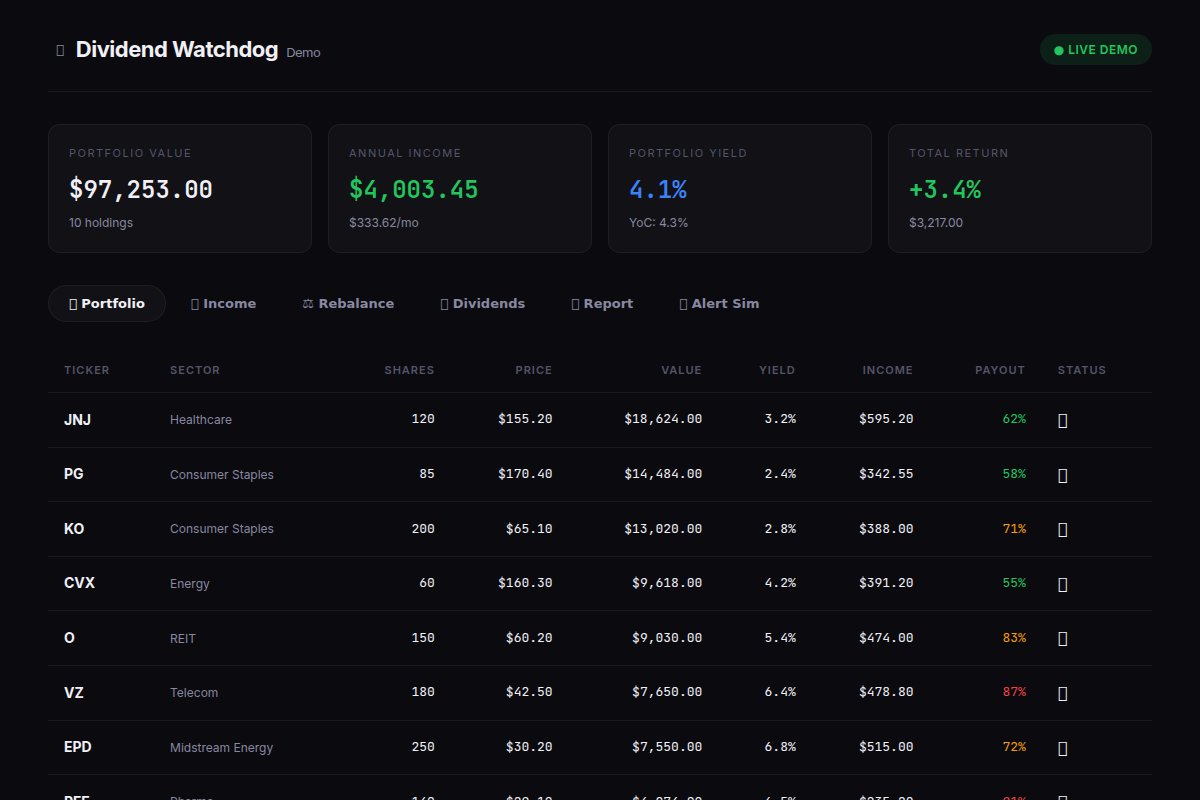Select the status icon for KO
This screenshot has width=1200, height=800.
pos(1062,529)
